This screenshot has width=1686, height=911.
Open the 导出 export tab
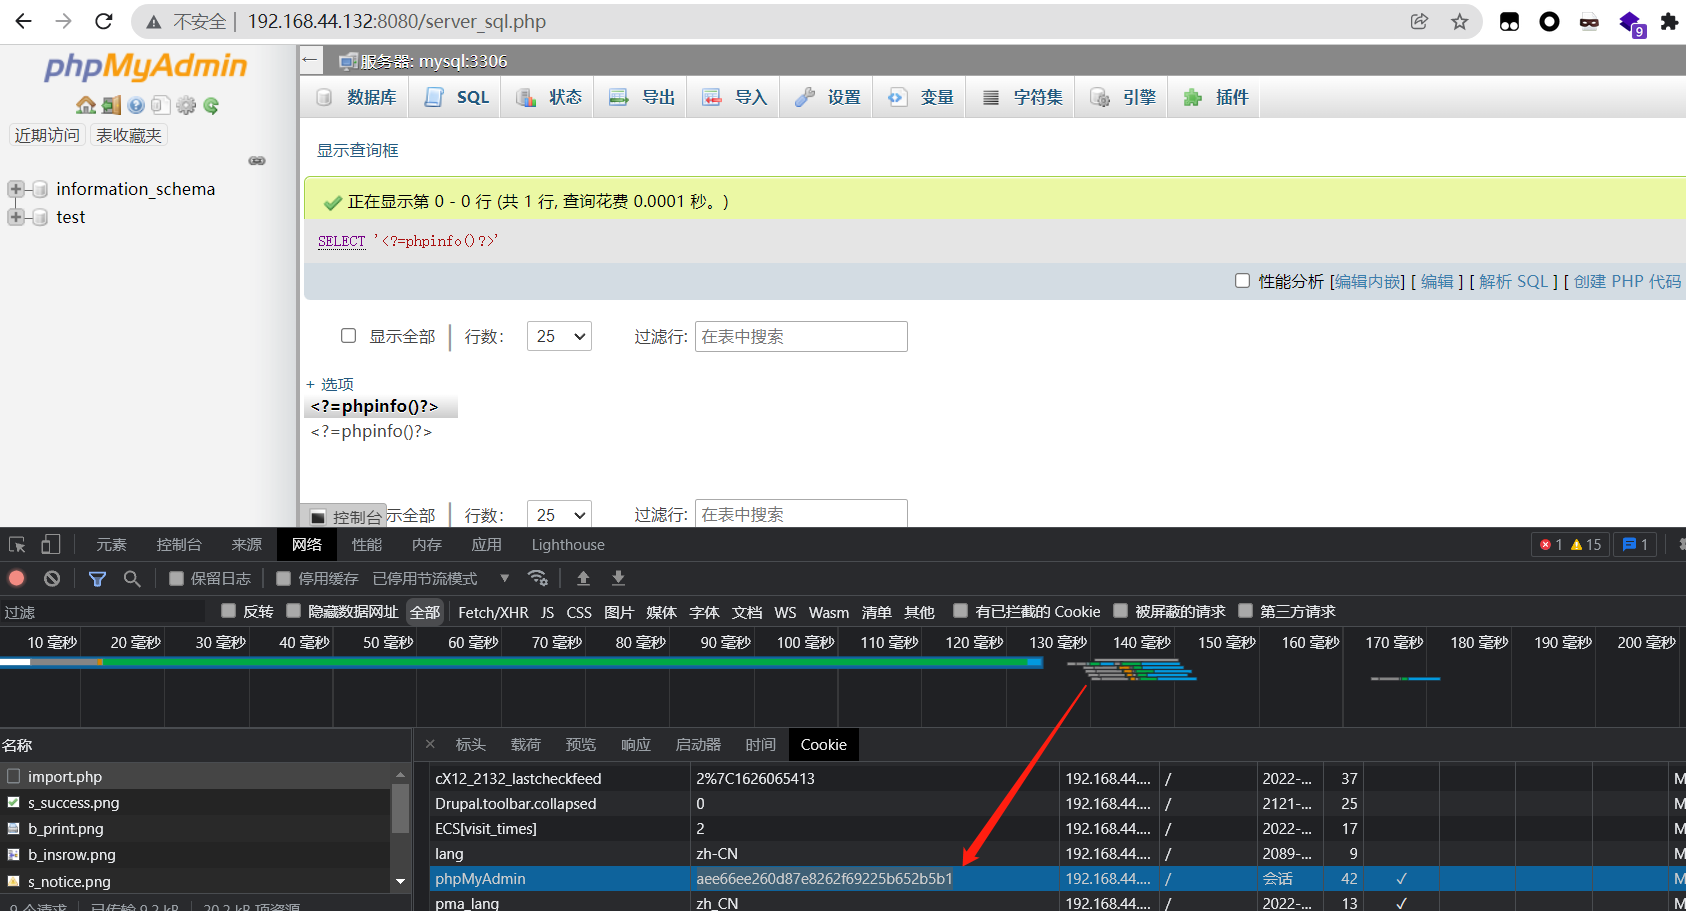(x=642, y=97)
